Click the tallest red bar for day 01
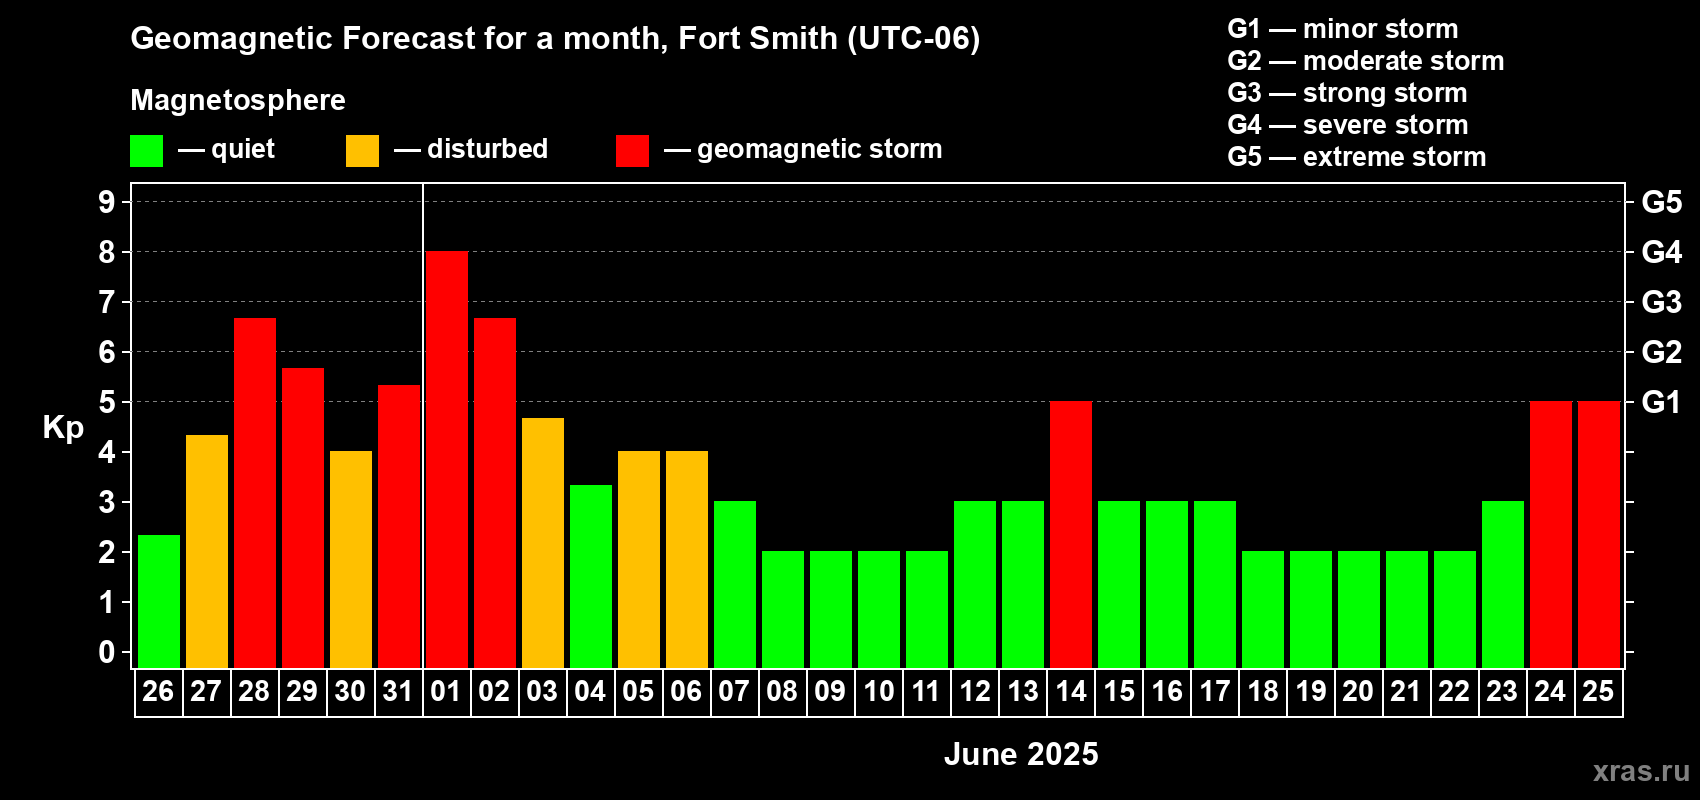Screen dimensions: 1700x800 pyautogui.click(x=447, y=459)
